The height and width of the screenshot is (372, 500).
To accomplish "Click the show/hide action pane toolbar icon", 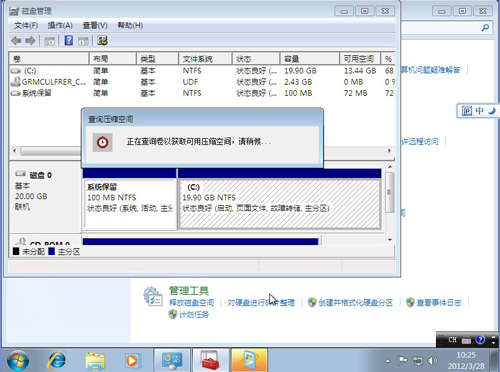I will pyautogui.click(x=83, y=41).
